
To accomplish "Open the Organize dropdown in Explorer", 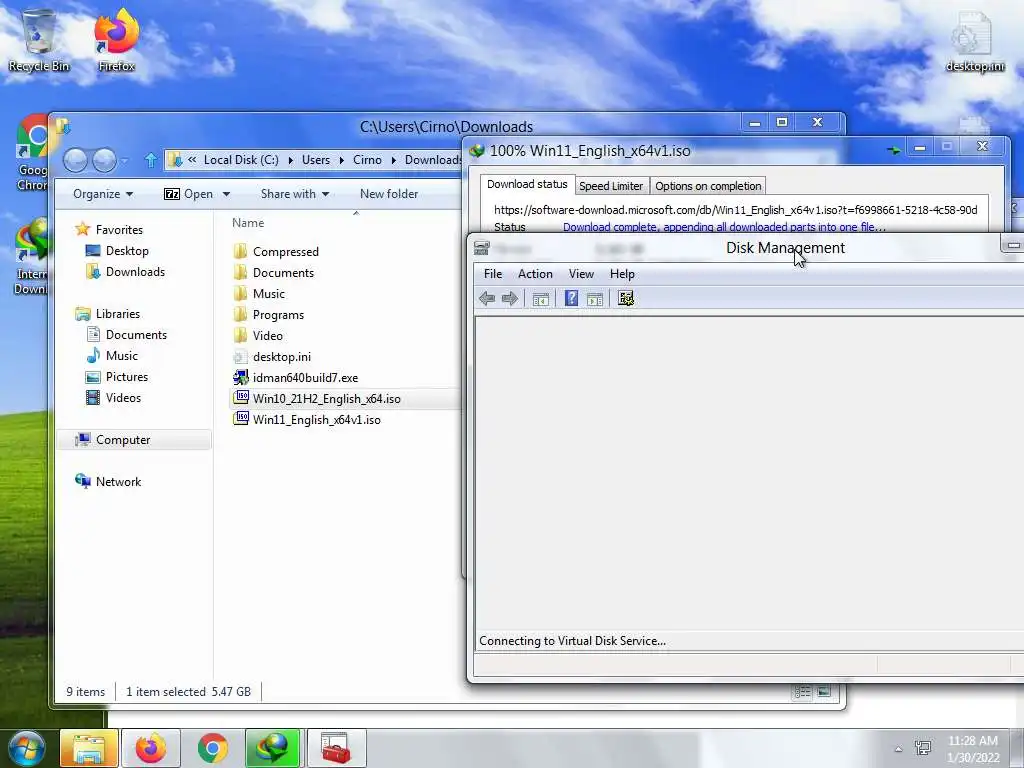I will (103, 194).
